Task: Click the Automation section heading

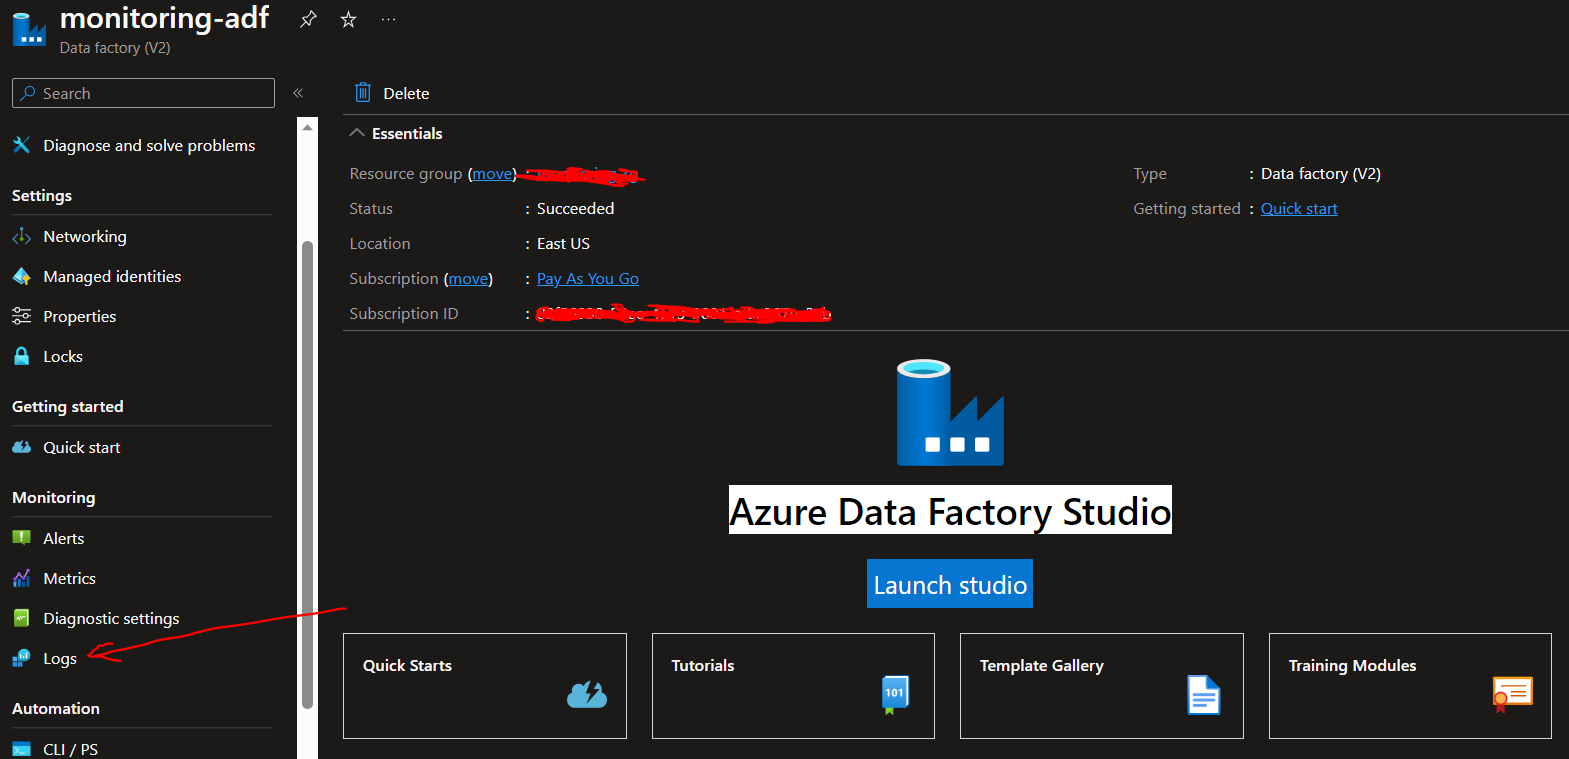Action: (56, 709)
